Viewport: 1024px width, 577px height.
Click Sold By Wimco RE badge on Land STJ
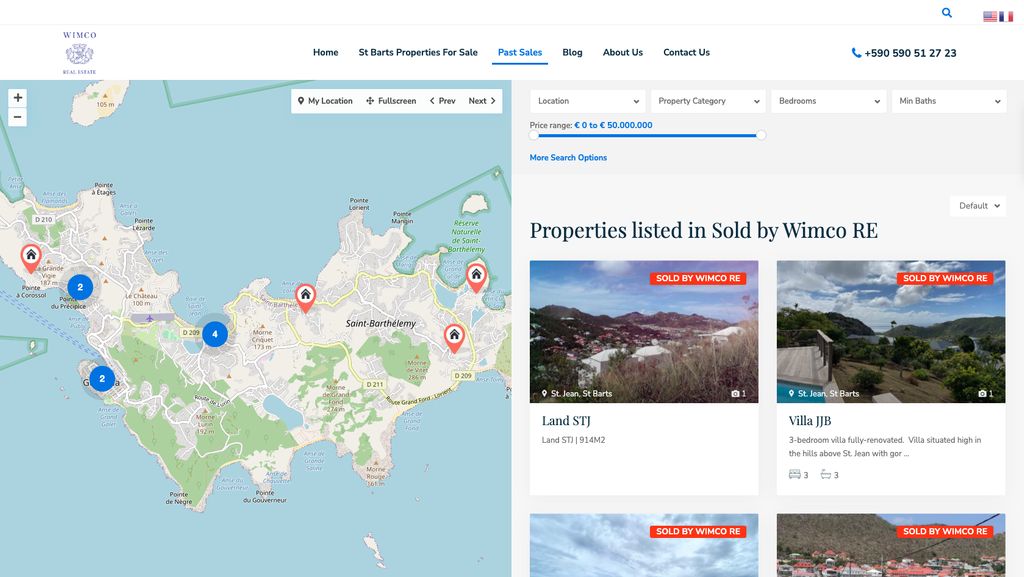point(697,278)
